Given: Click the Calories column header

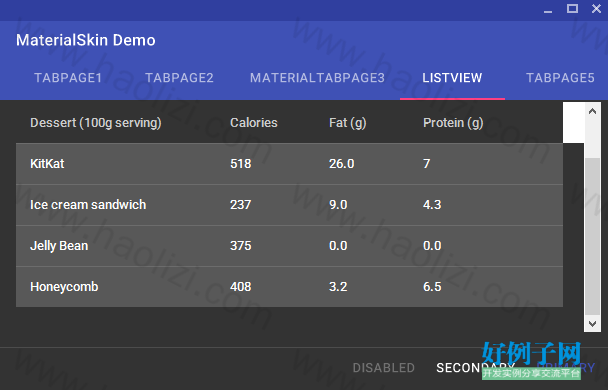Looking at the screenshot, I should (x=254, y=123).
